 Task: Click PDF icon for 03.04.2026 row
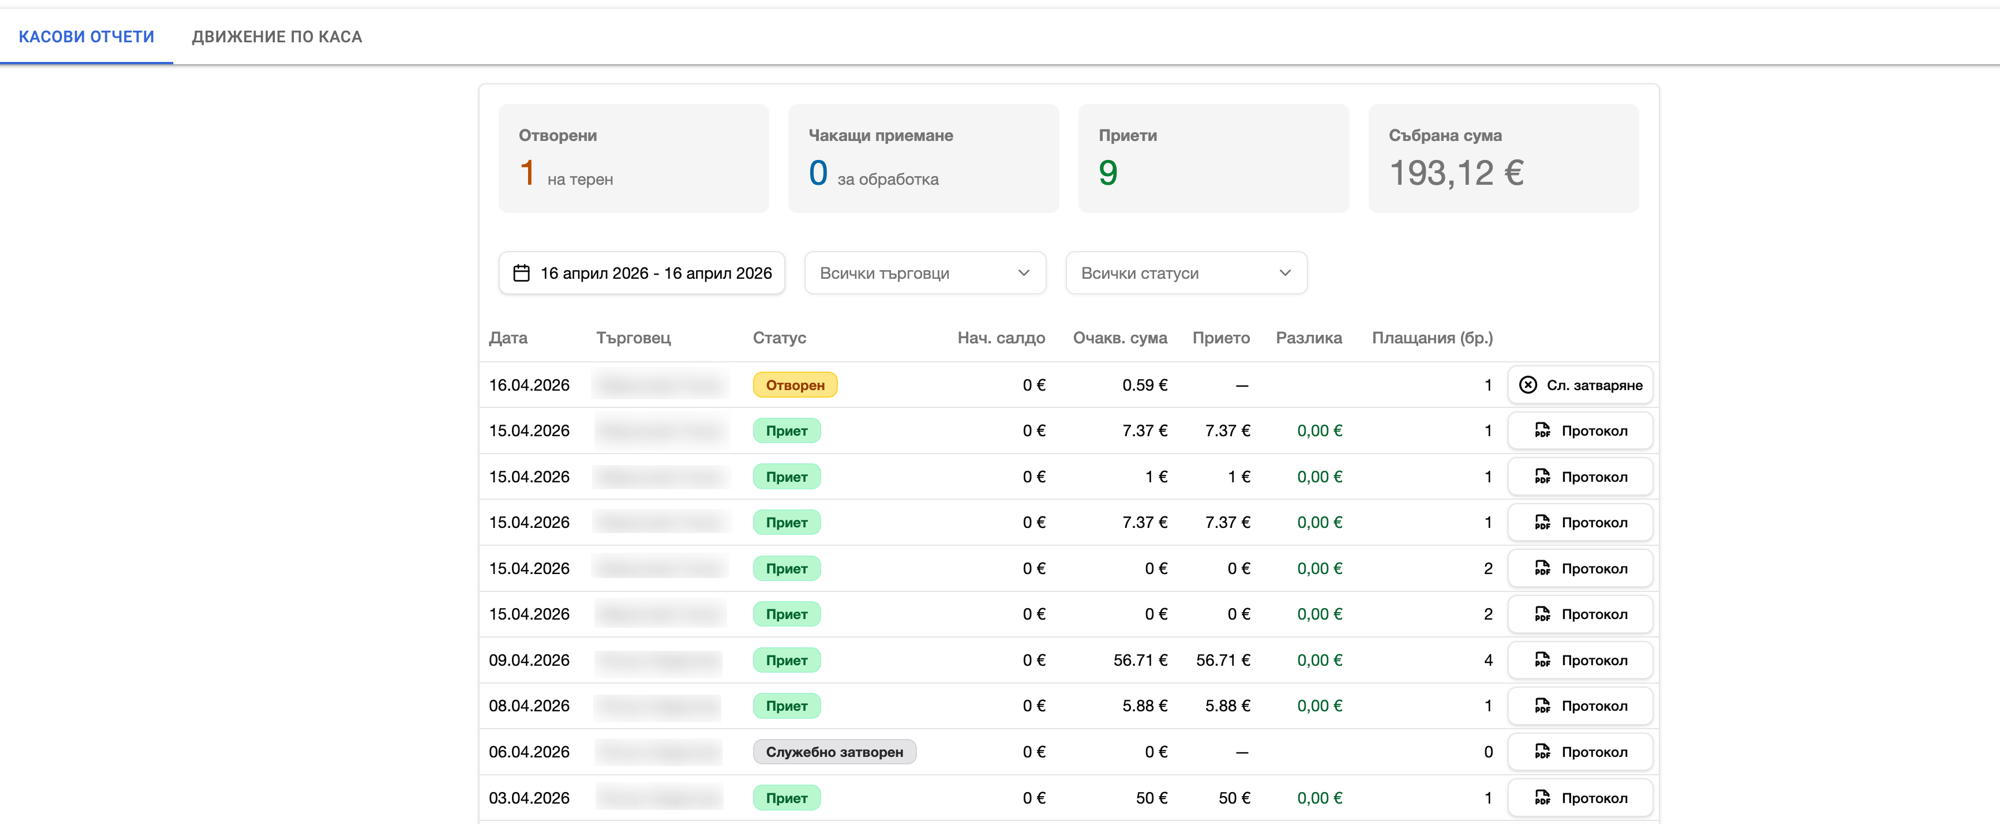tap(1542, 798)
